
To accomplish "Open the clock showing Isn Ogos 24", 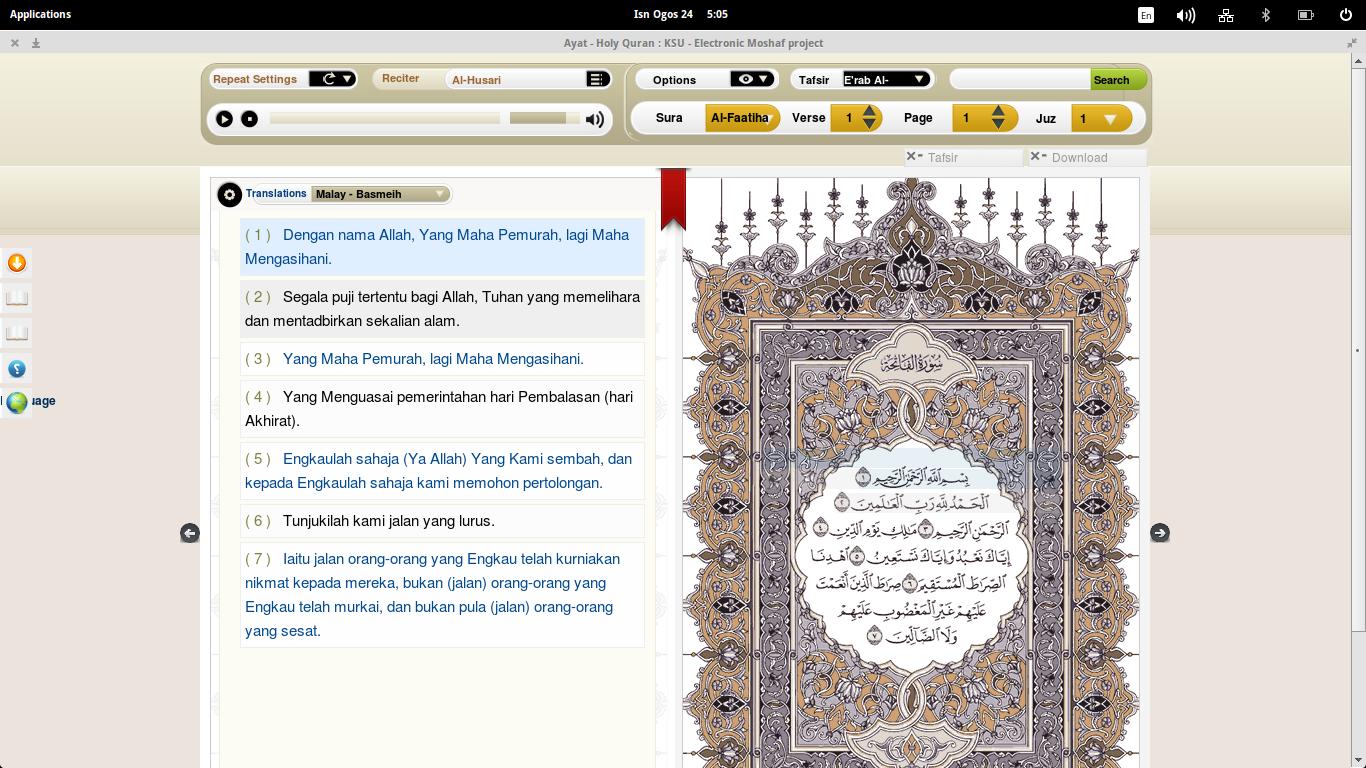I will pyautogui.click(x=680, y=14).
